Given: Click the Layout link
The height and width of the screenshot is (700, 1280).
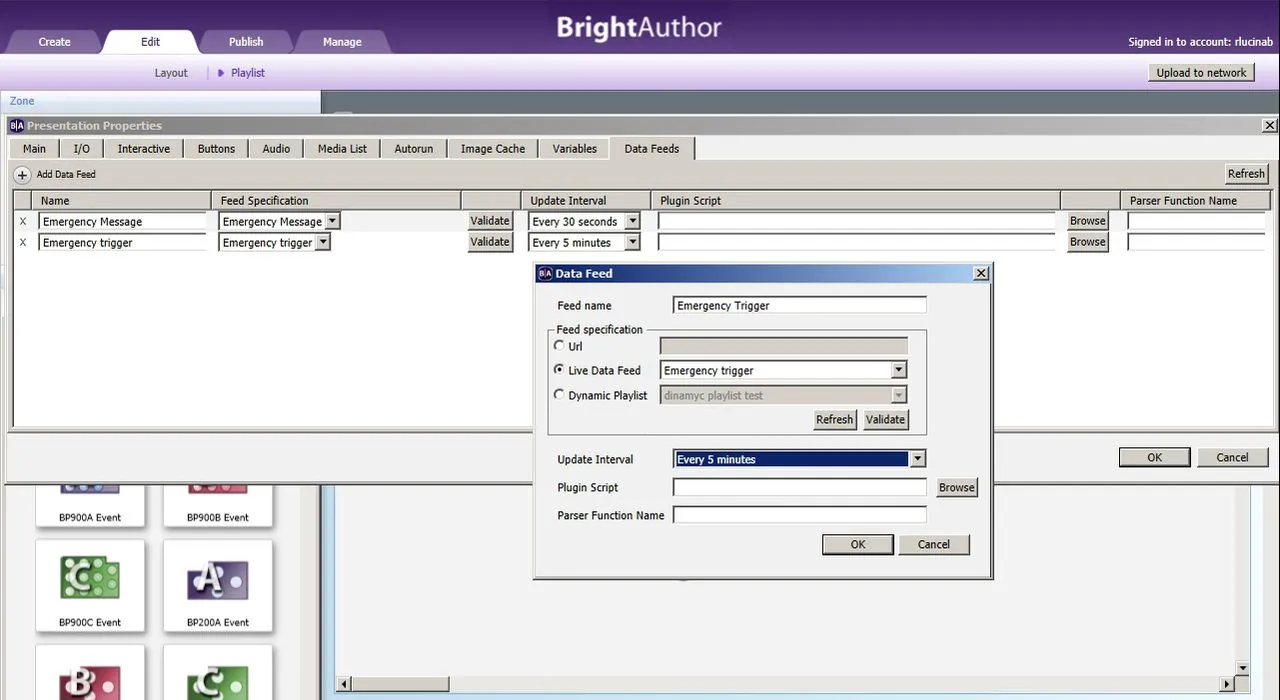Looking at the screenshot, I should [171, 73].
